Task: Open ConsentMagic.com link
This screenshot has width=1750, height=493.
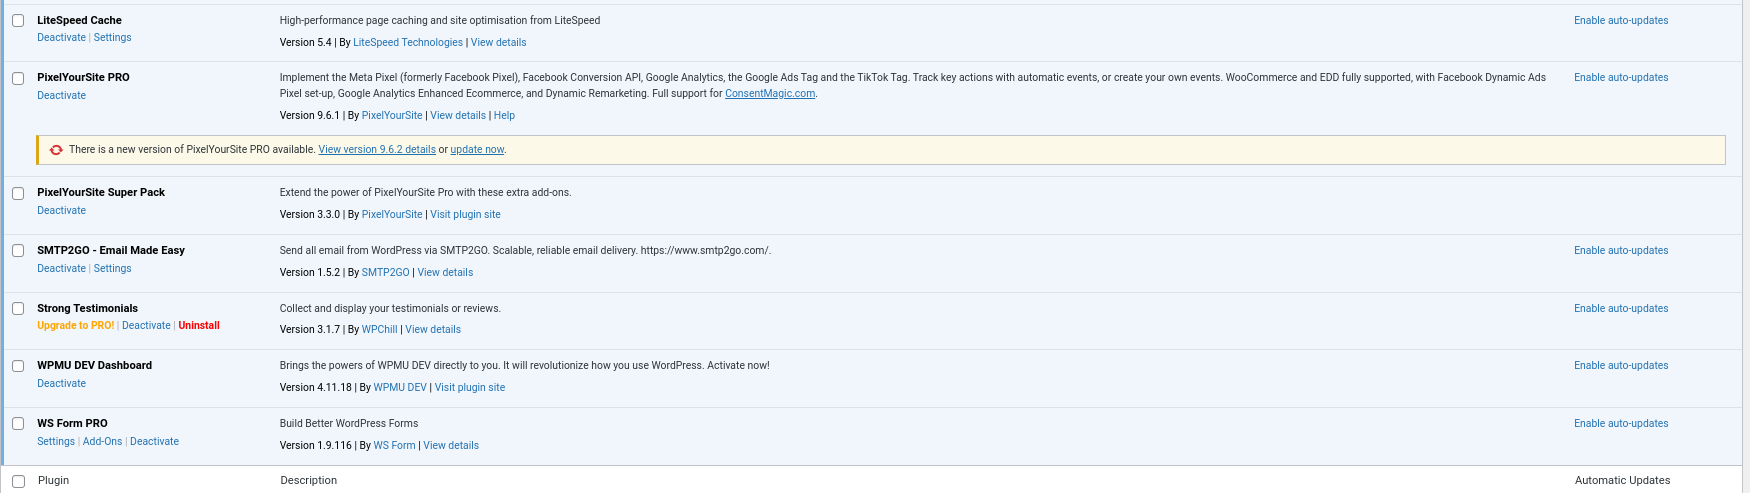Action: tap(769, 94)
